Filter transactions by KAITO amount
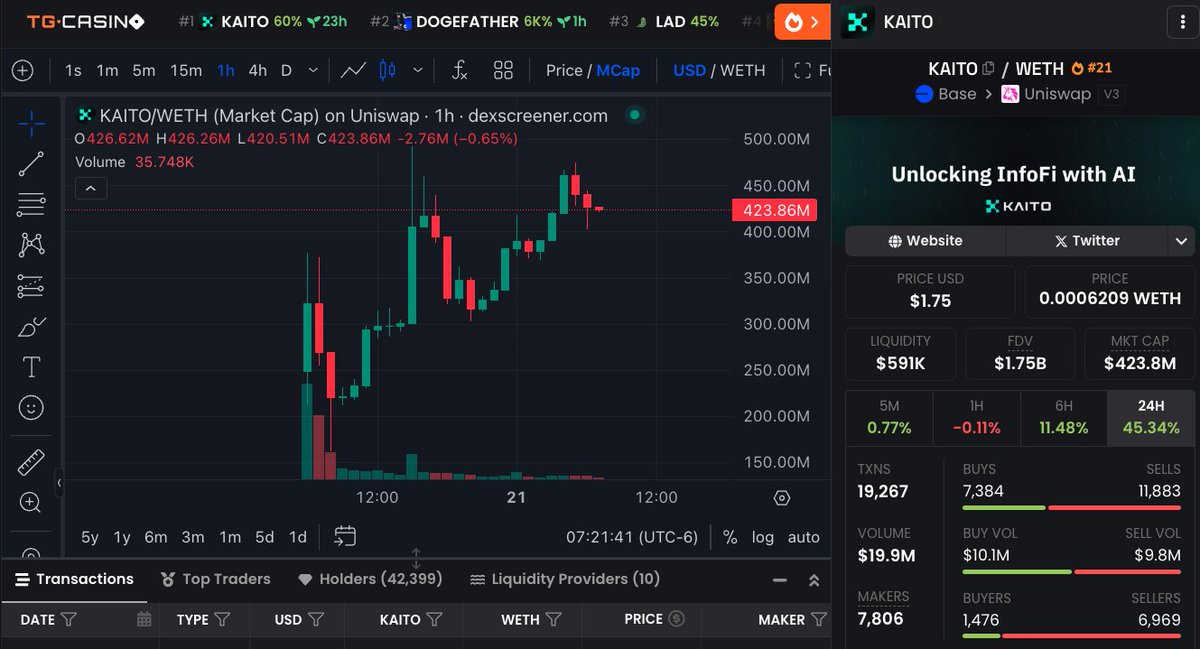Image resolution: width=1200 pixels, height=649 pixels. point(434,619)
